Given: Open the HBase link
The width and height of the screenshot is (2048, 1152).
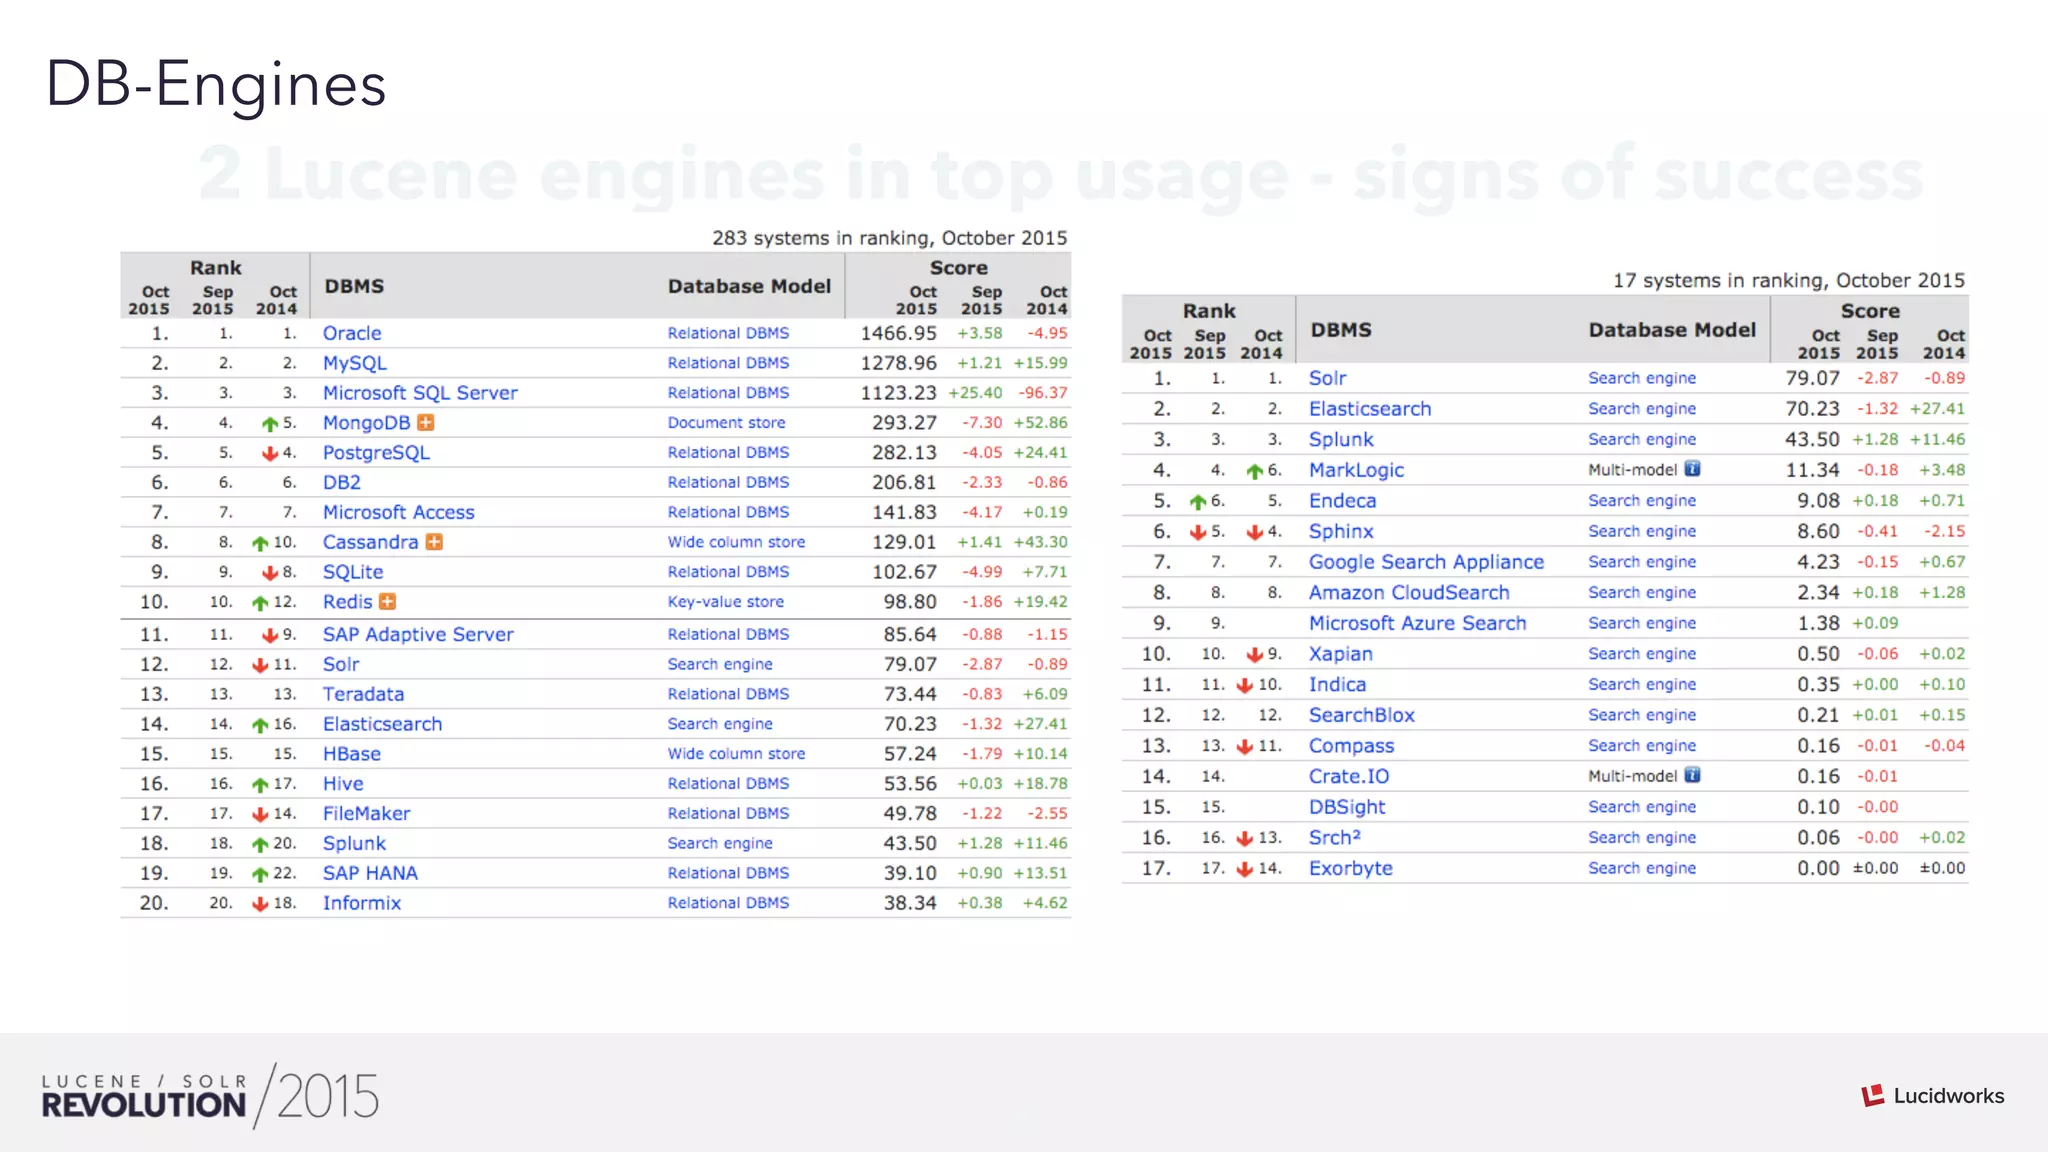Looking at the screenshot, I should (351, 754).
